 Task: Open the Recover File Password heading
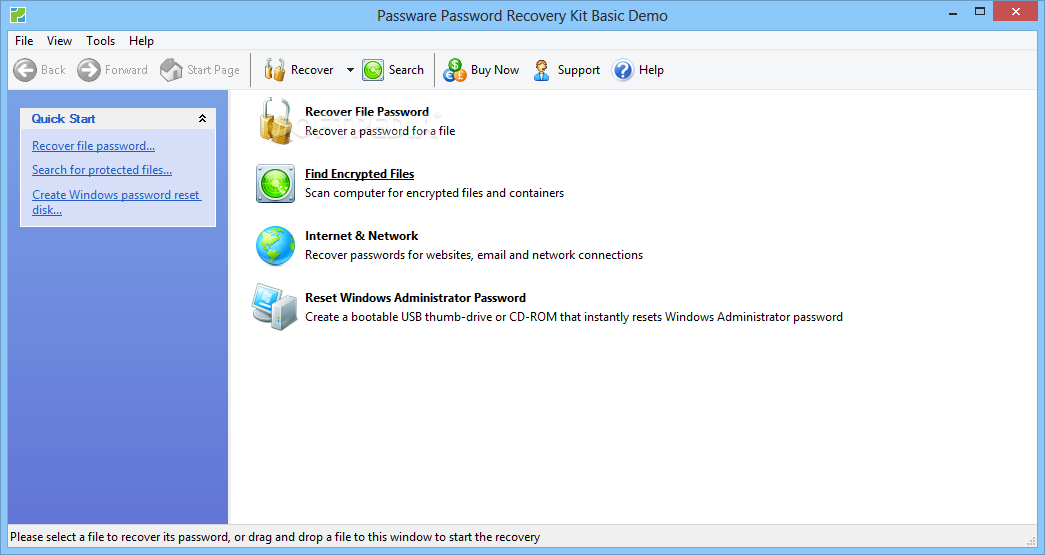367,112
